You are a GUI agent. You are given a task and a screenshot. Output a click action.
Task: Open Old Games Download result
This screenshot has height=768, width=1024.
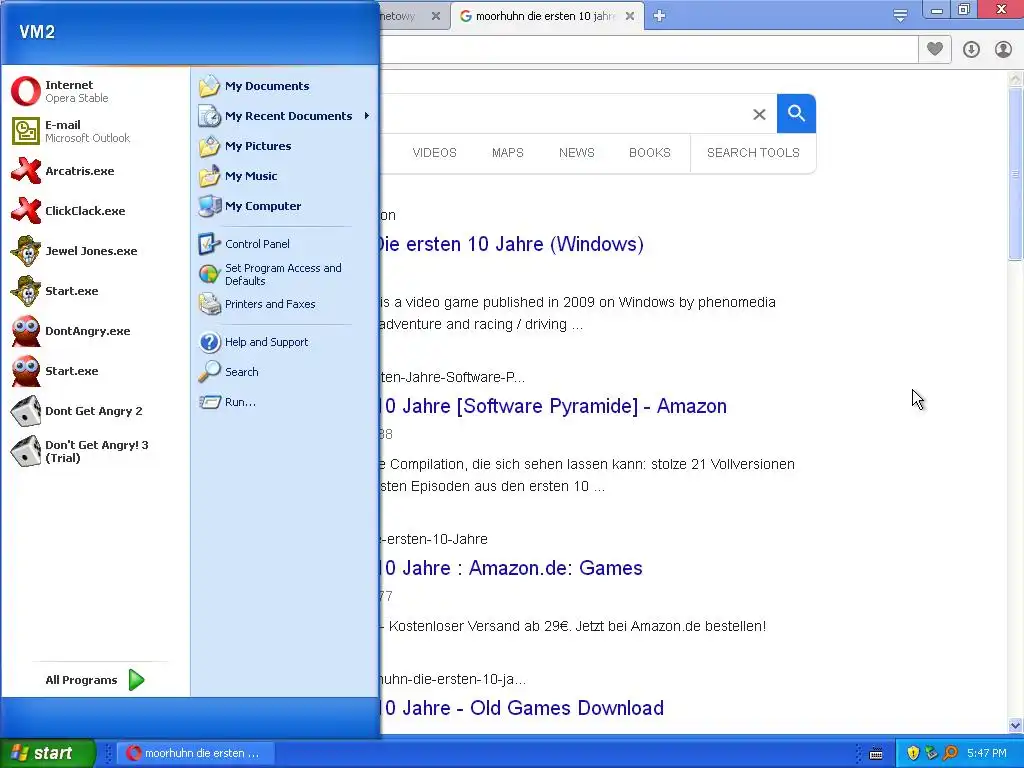point(522,708)
